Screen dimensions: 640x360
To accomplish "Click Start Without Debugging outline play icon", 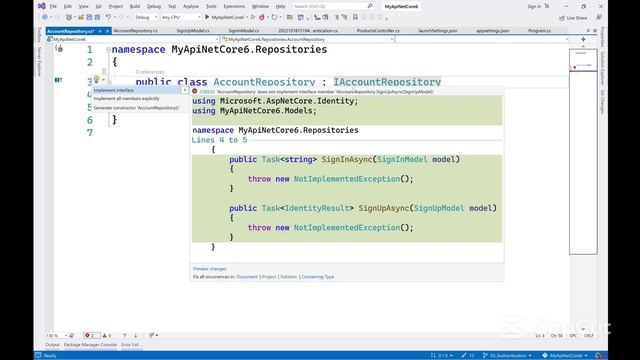I will coord(253,17).
